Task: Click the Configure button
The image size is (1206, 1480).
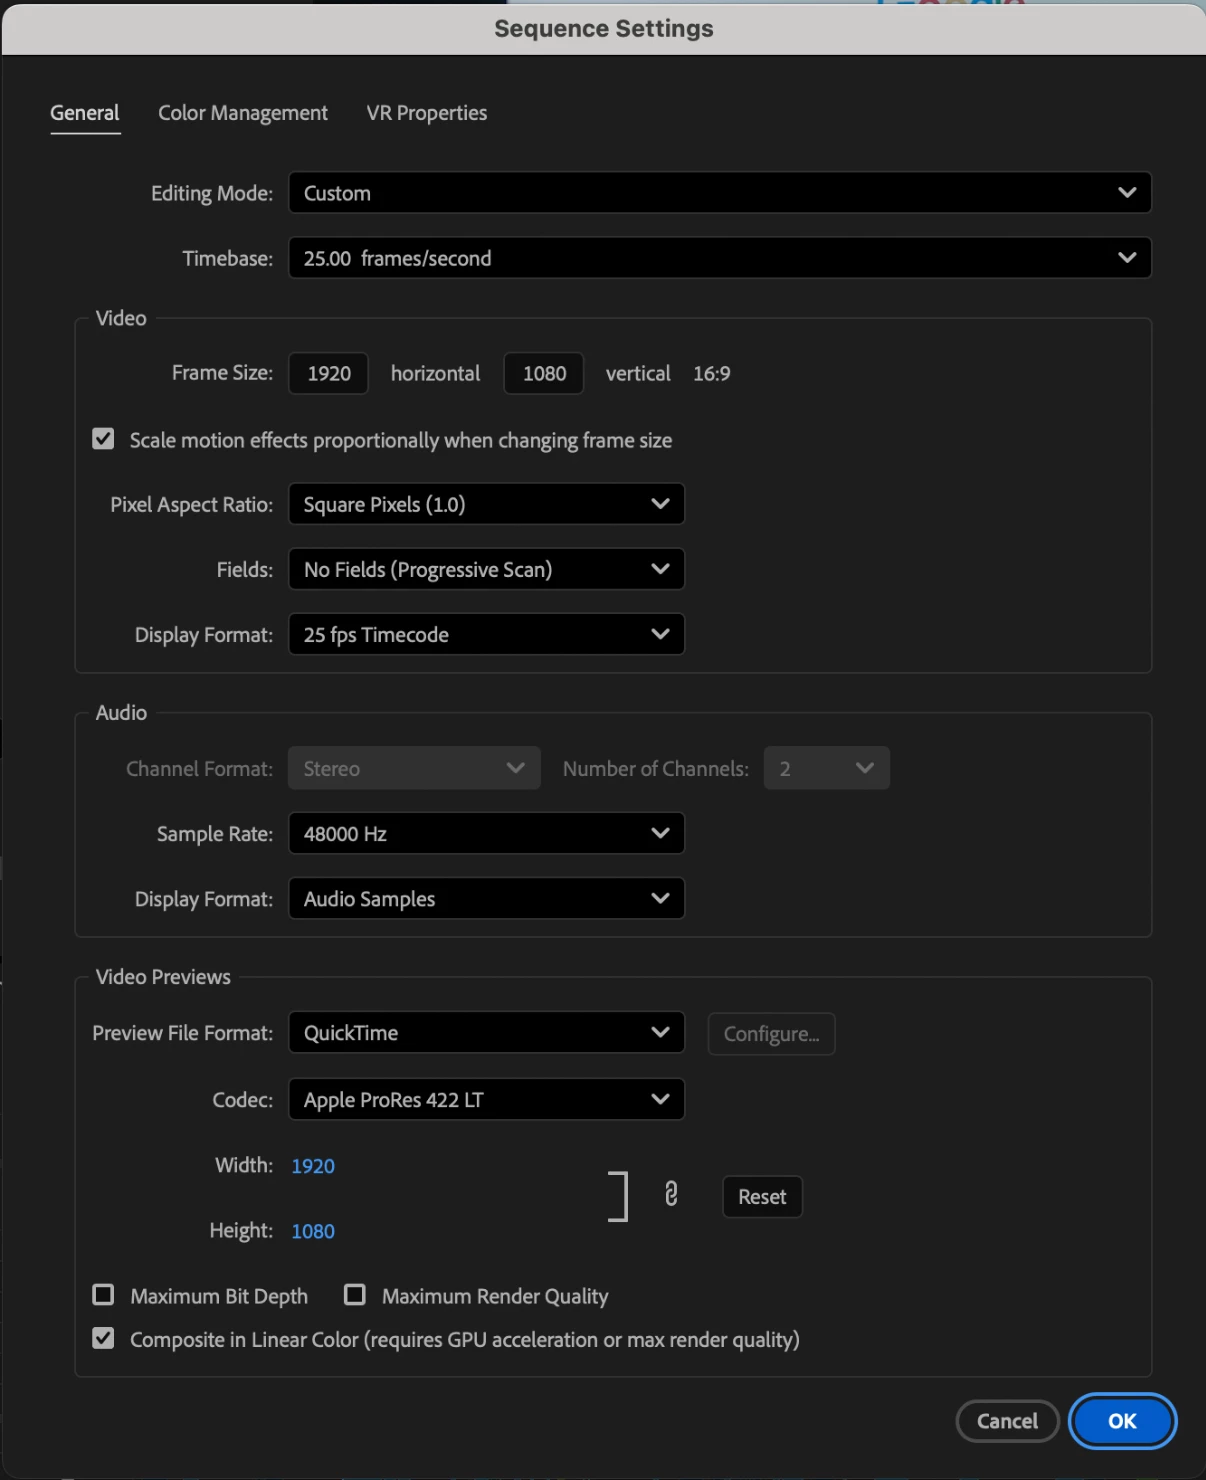Action: [x=772, y=1034]
